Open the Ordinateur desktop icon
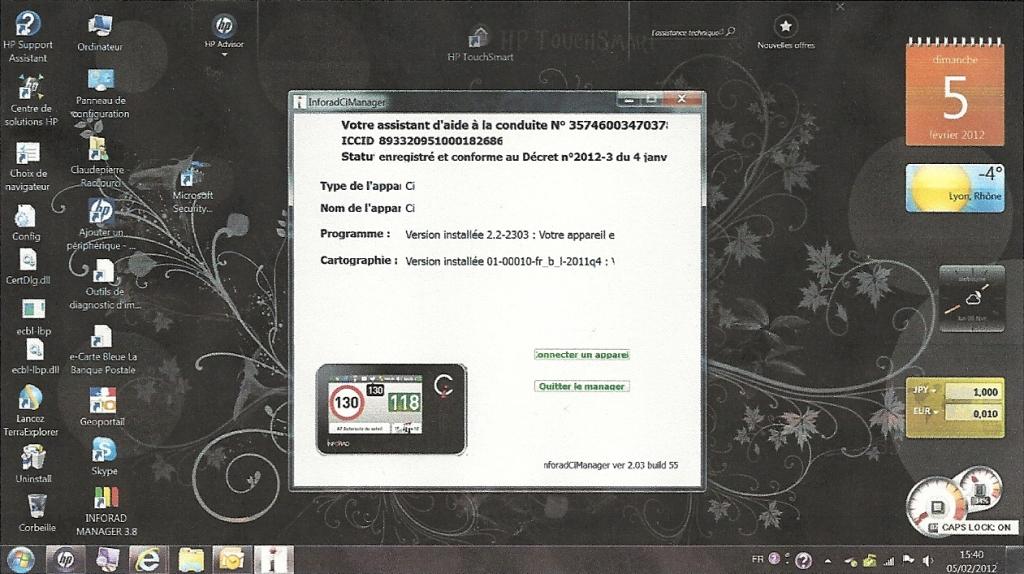Viewport: 1024px width, 574px height. pyautogui.click(x=100, y=33)
